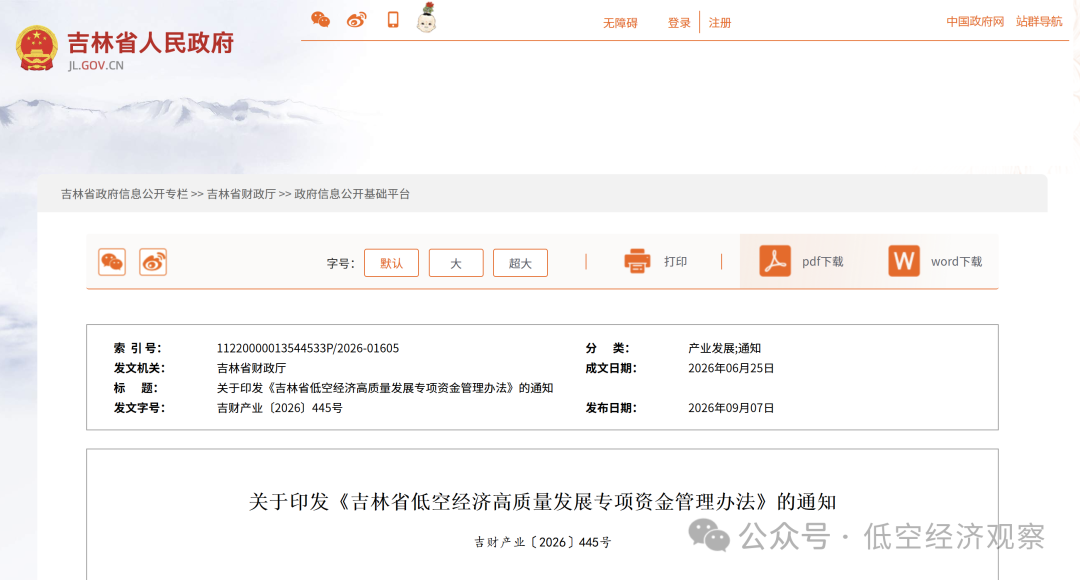The width and height of the screenshot is (1080, 580).
Task: Click 分类 value 产业发展;通知
Action: (725, 349)
